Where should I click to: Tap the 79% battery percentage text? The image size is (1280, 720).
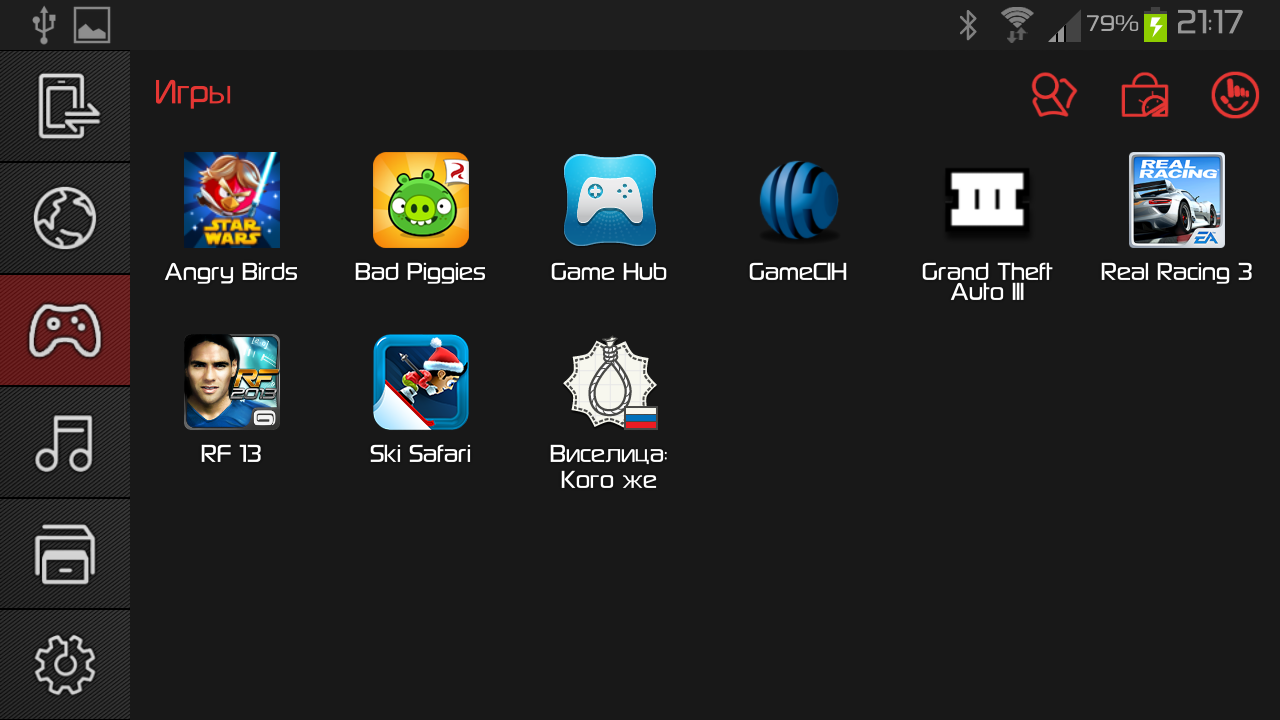pos(1113,23)
